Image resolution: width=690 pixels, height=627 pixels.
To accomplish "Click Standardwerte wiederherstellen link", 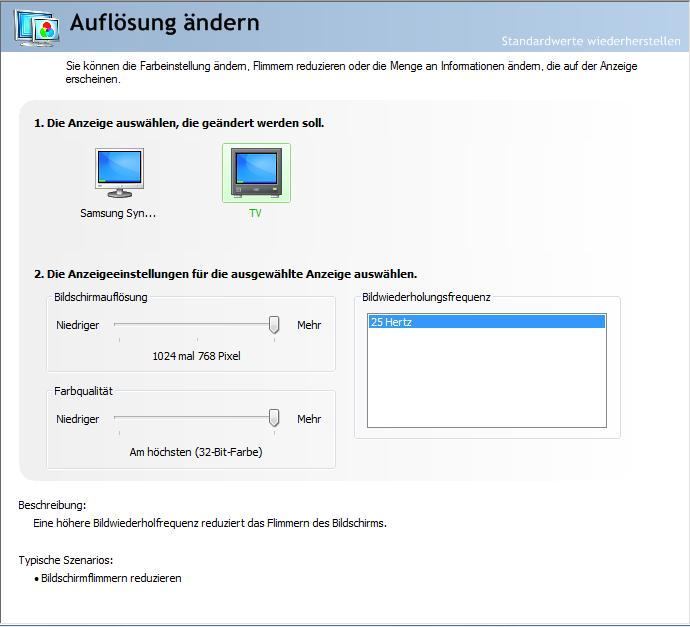I will 591,41.
